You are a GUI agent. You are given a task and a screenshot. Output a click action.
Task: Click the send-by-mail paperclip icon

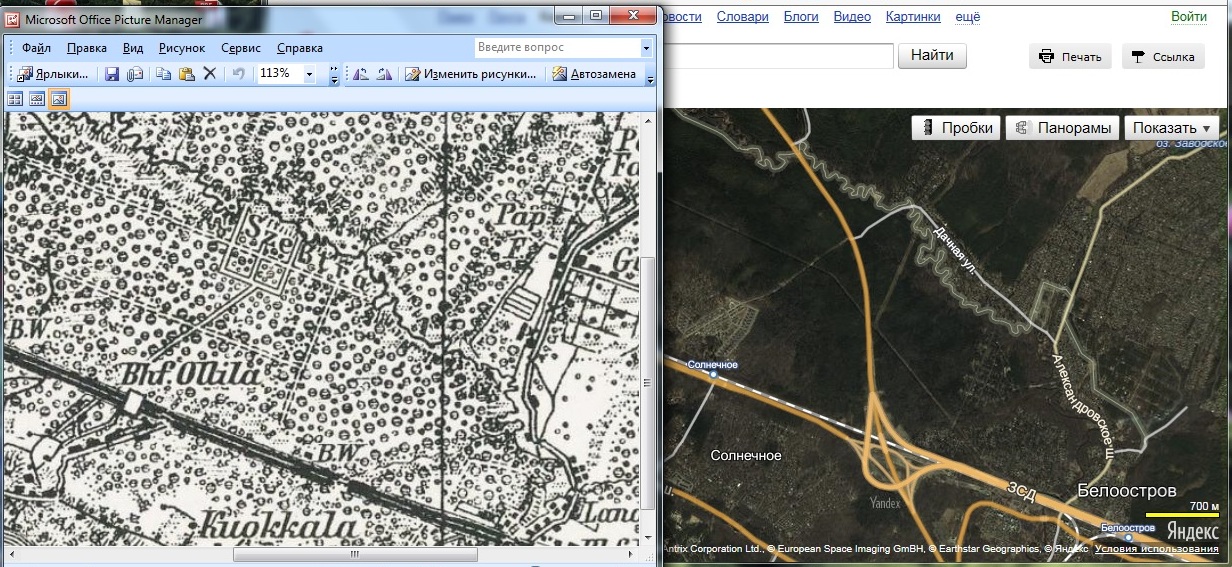pos(135,74)
